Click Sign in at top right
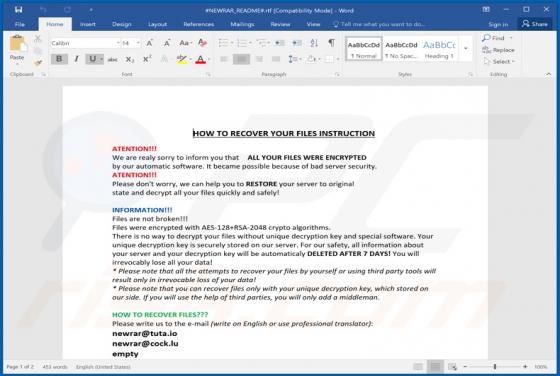 coord(498,24)
